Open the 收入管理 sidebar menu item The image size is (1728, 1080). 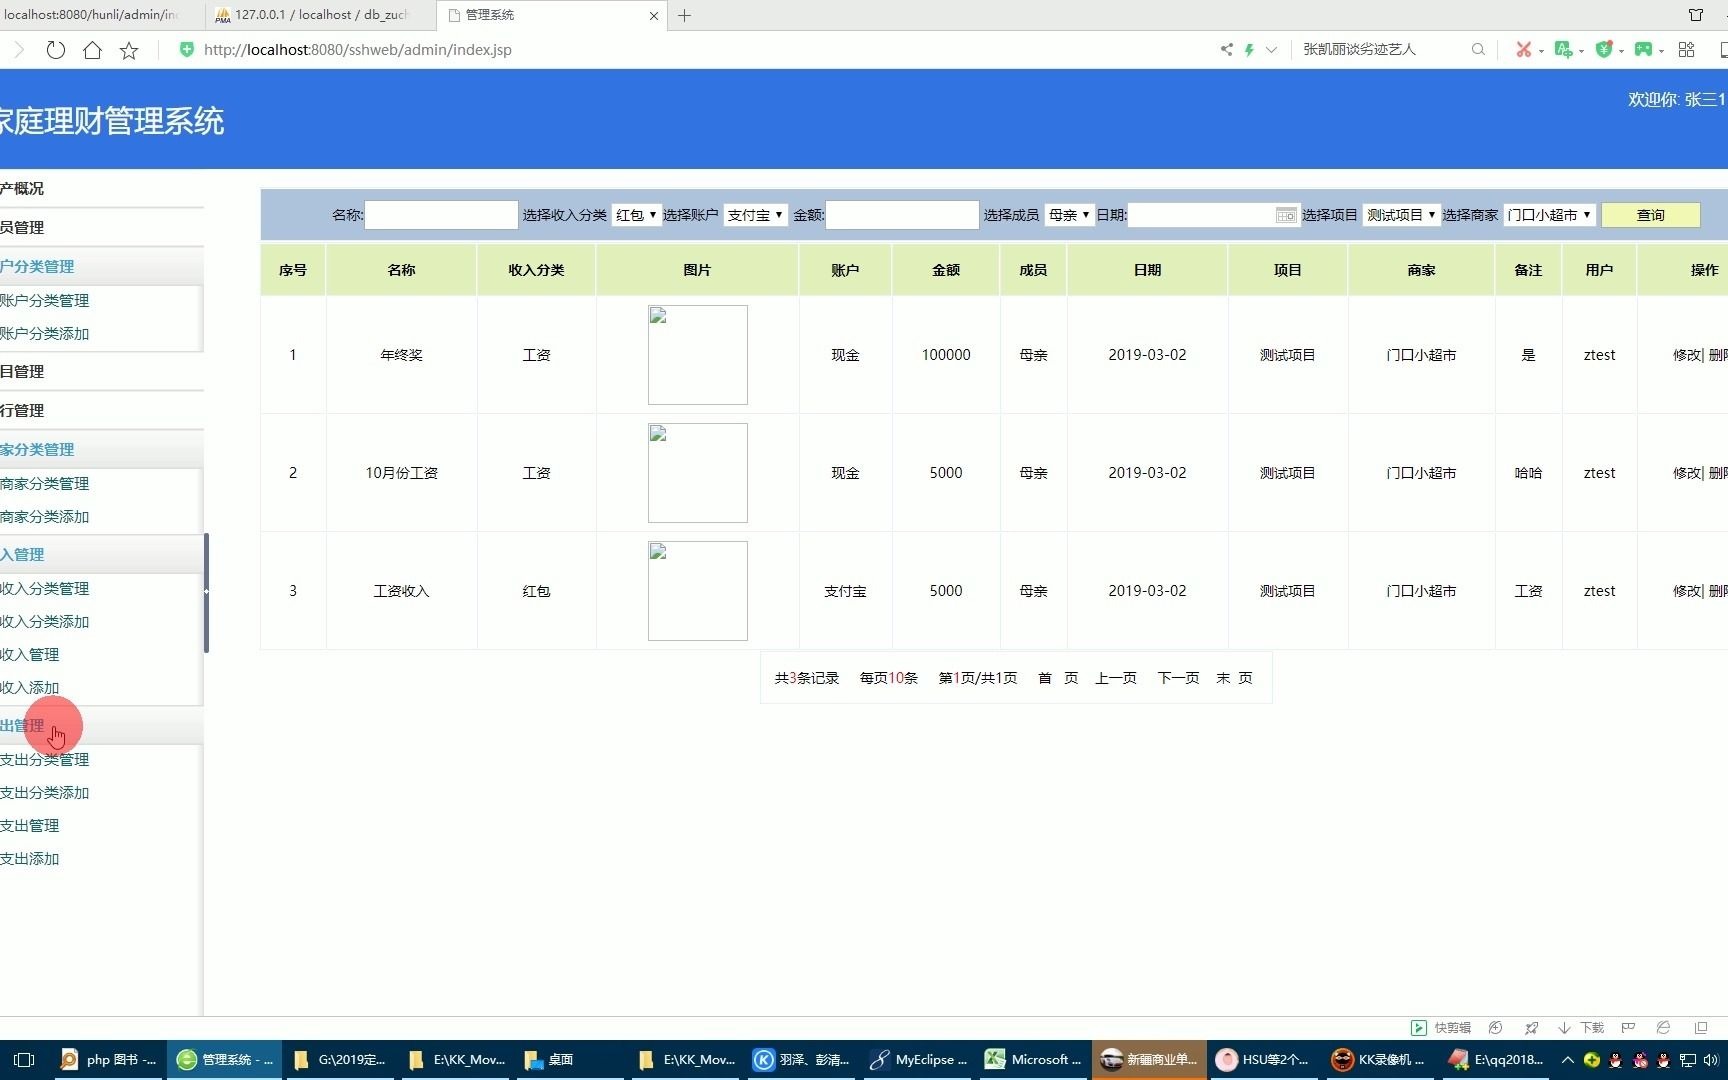pos(30,654)
